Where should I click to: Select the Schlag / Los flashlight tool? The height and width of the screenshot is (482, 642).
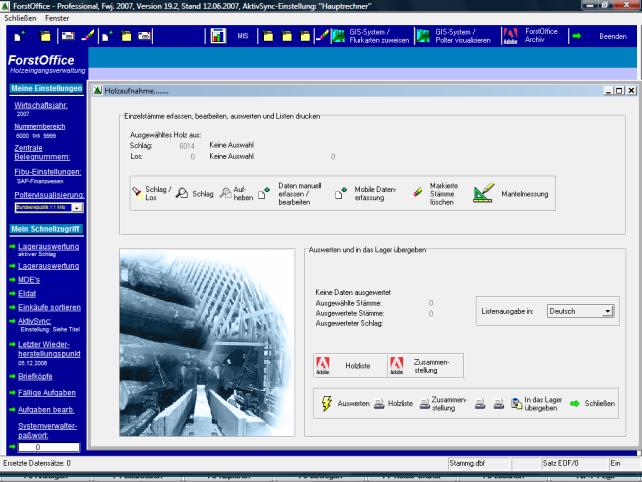coord(151,193)
